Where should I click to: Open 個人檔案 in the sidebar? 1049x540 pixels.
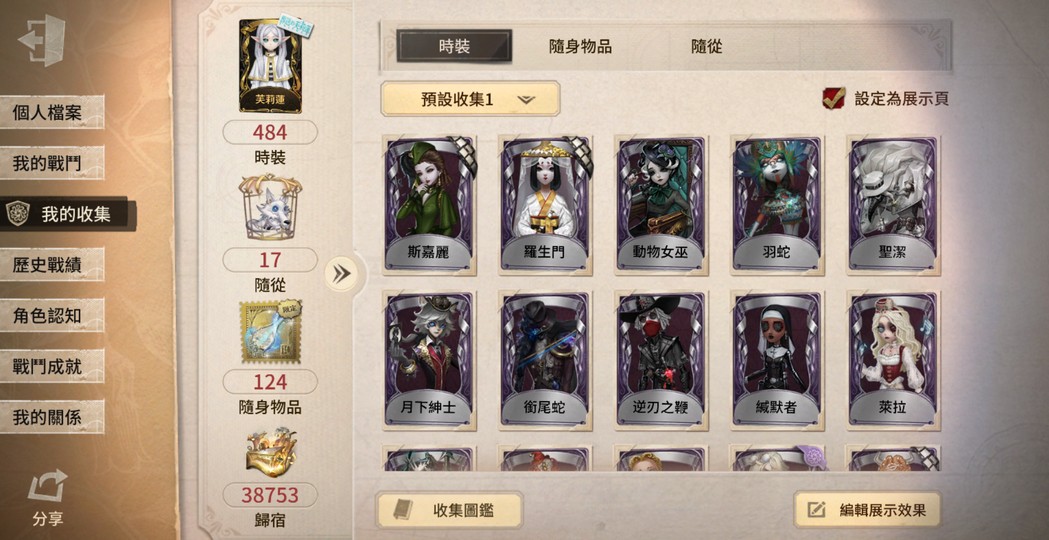(52, 112)
